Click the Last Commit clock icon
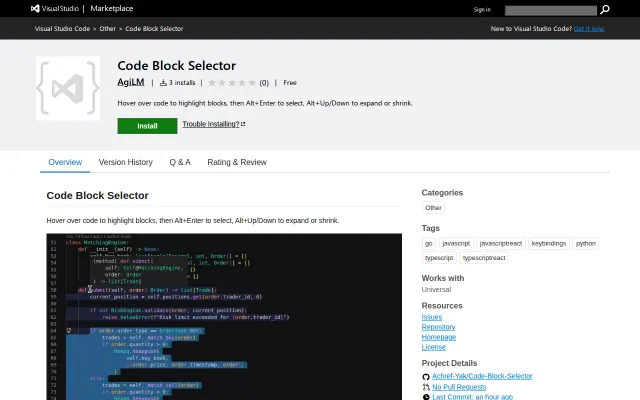This screenshot has height=400, width=640. pos(426,397)
